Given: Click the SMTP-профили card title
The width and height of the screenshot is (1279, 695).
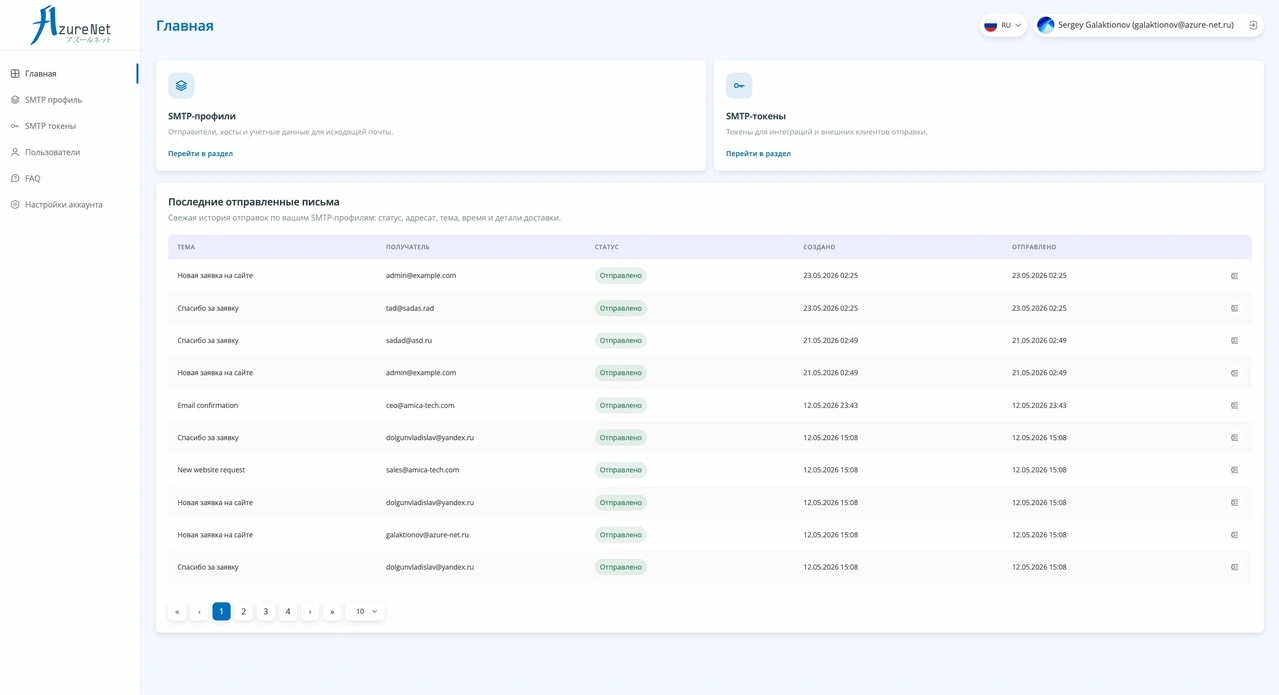Looking at the screenshot, I should (x=202, y=116).
